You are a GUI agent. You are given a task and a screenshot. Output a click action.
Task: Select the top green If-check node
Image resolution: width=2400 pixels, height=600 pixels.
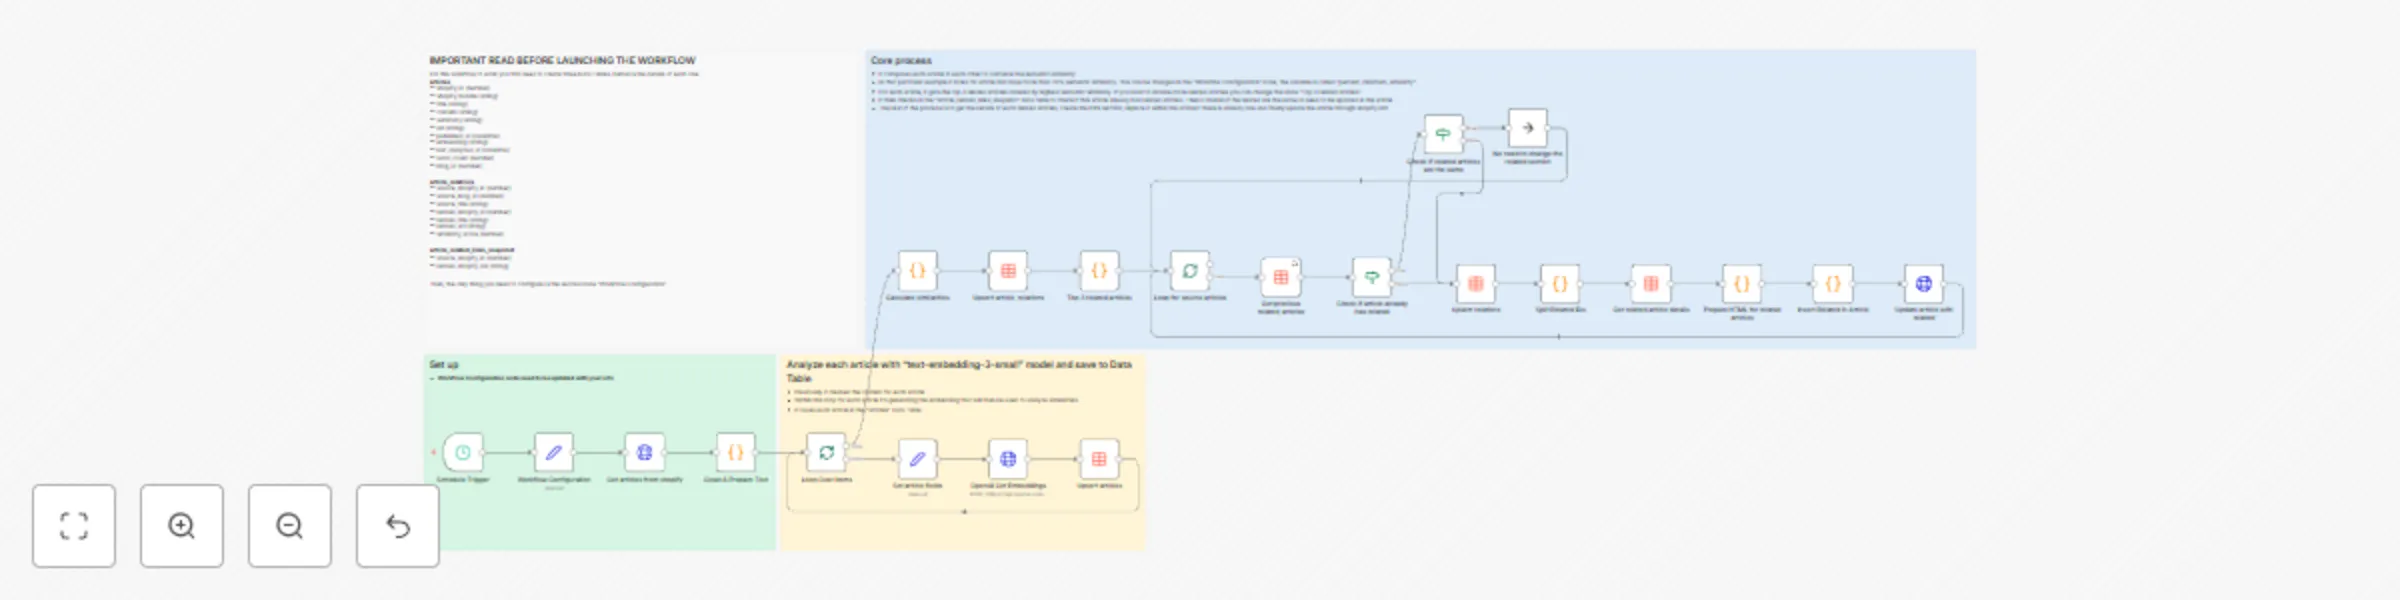click(x=1443, y=134)
